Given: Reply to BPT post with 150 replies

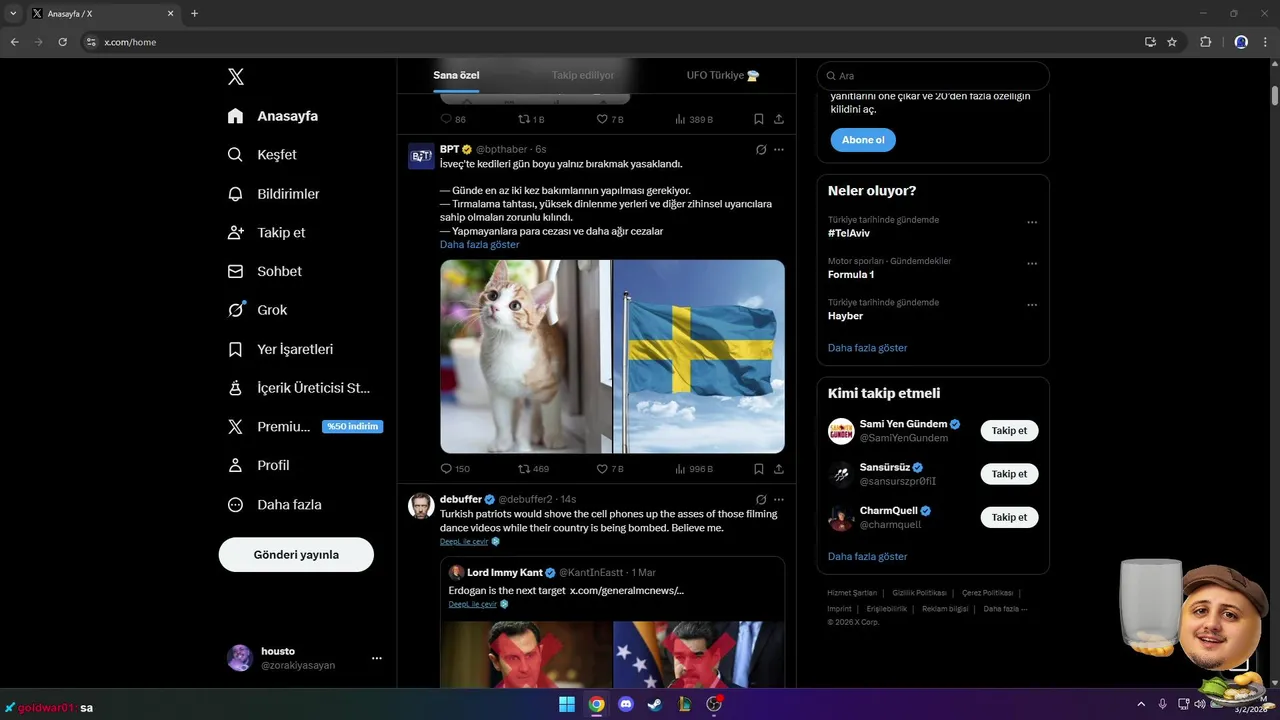Looking at the screenshot, I should (x=455, y=469).
